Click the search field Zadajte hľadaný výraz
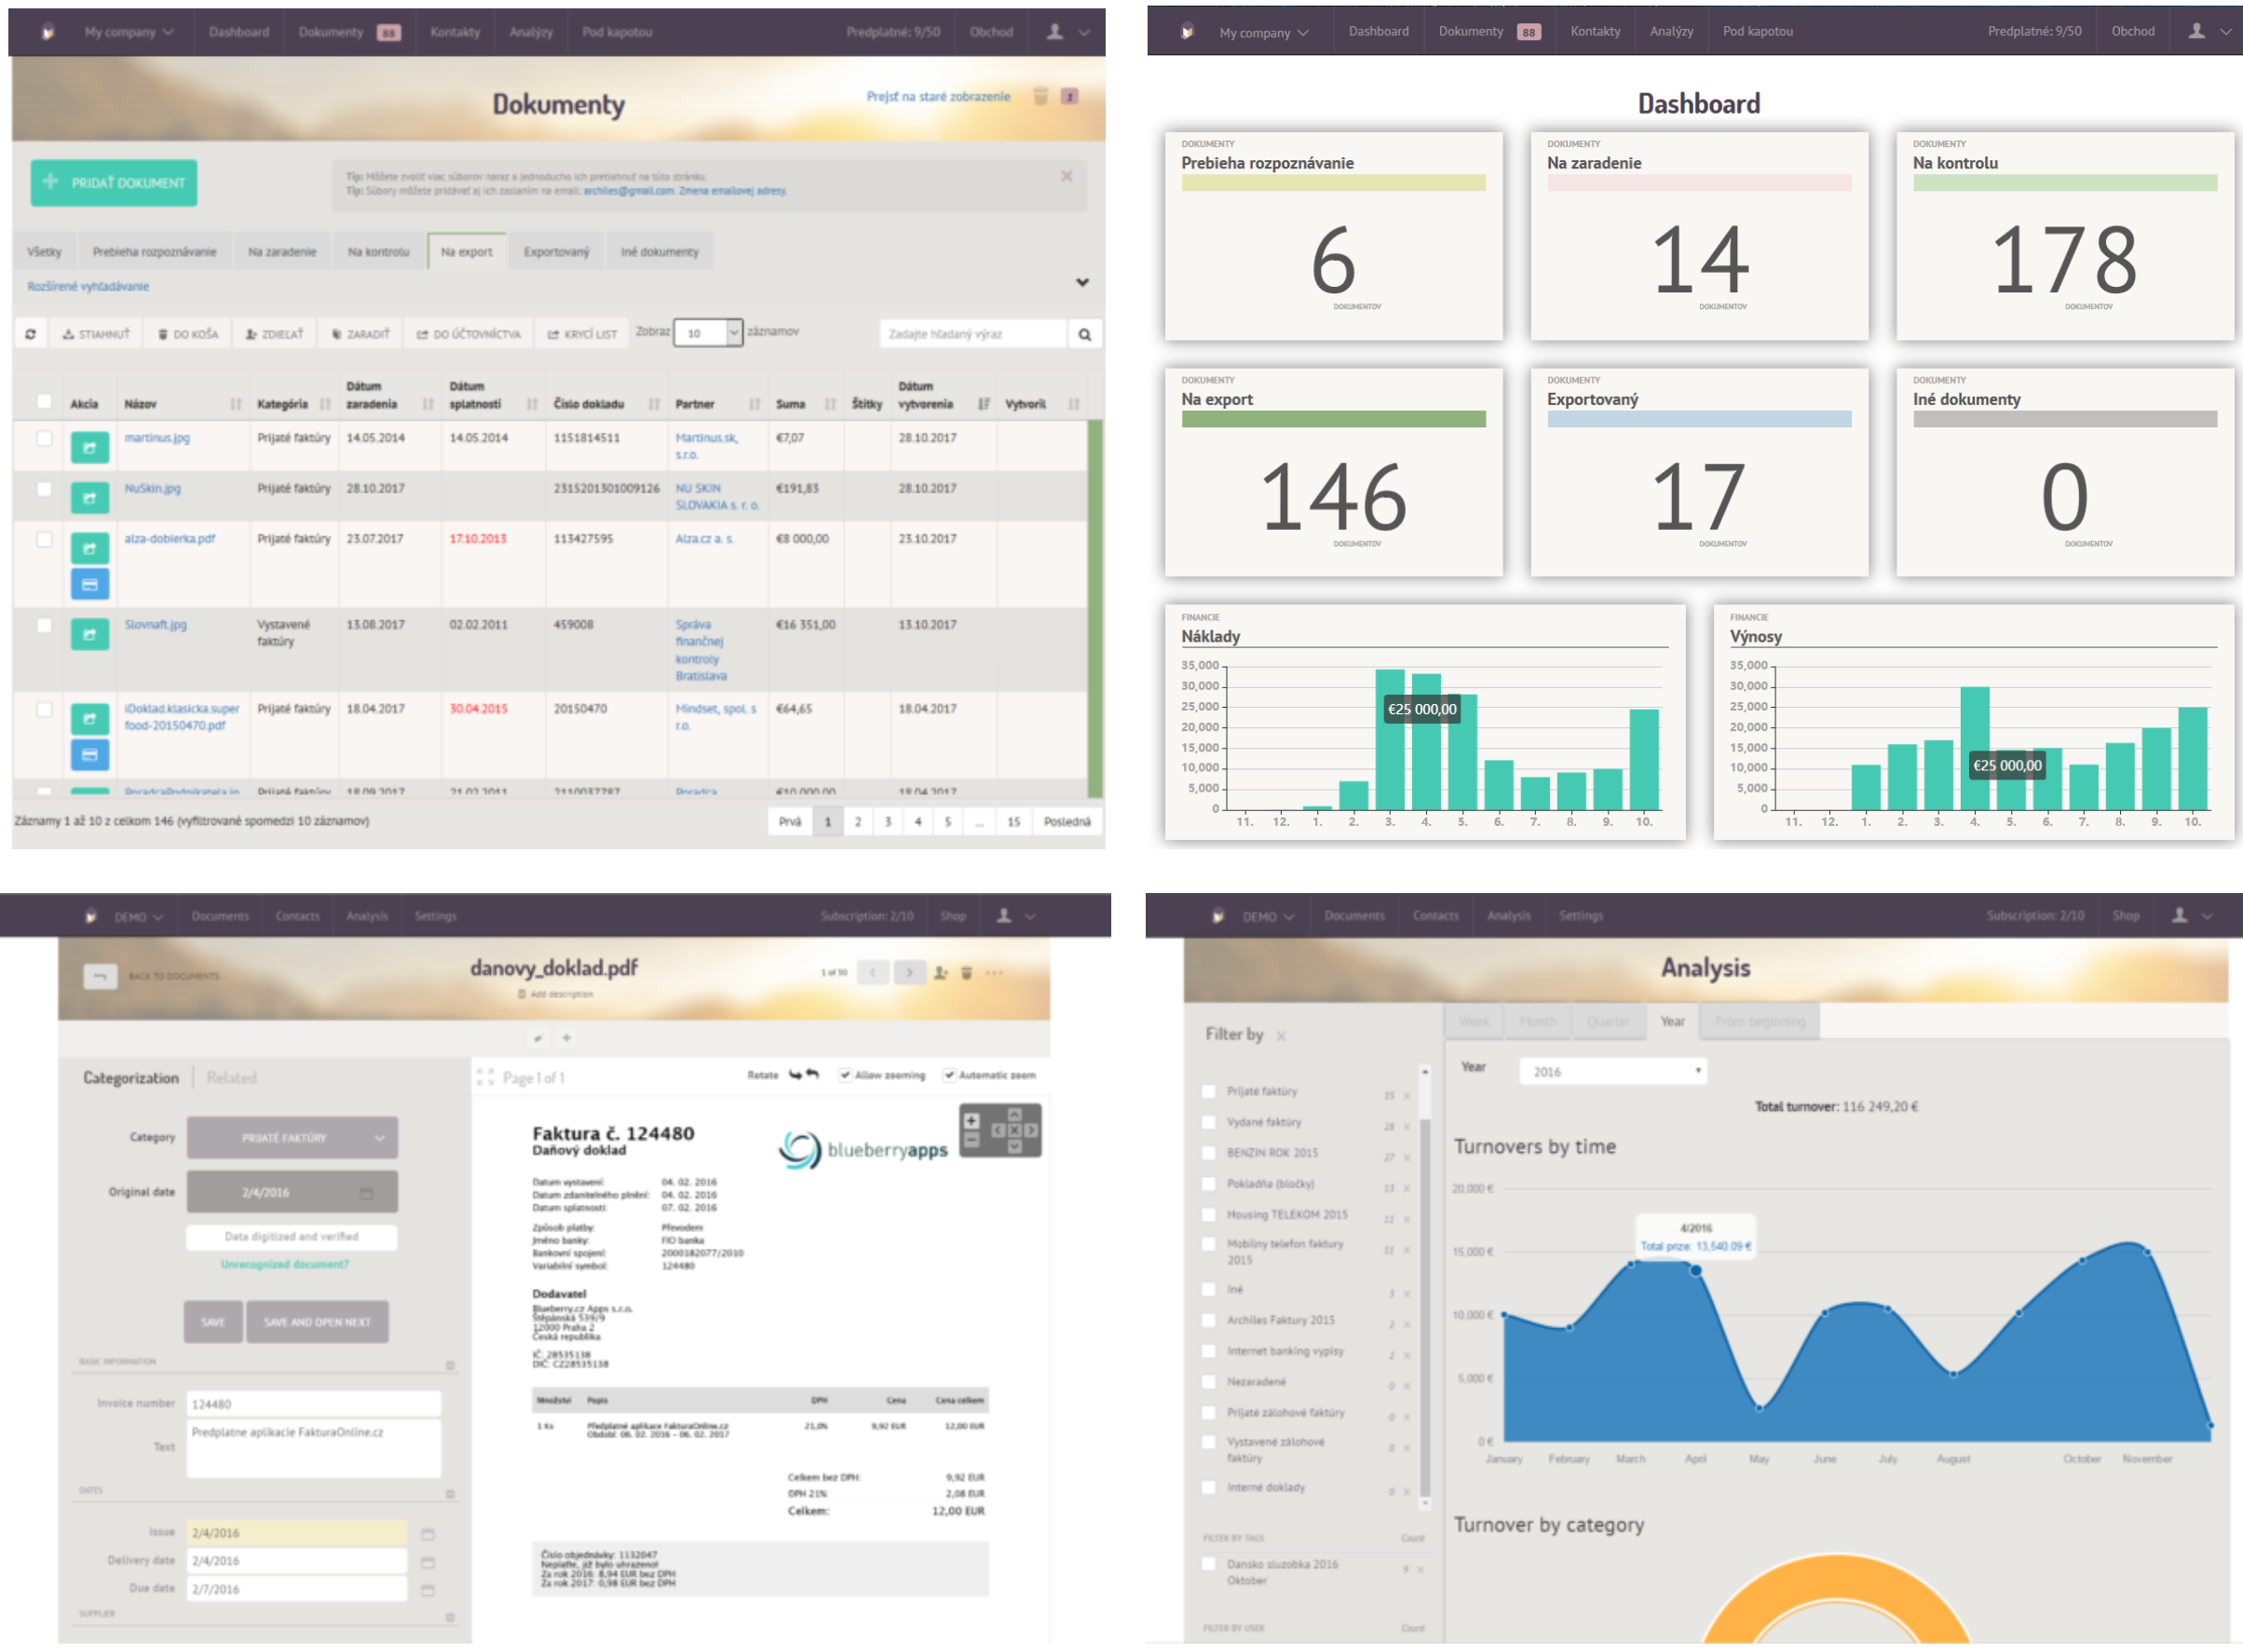2243x1652 pixels. (972, 334)
